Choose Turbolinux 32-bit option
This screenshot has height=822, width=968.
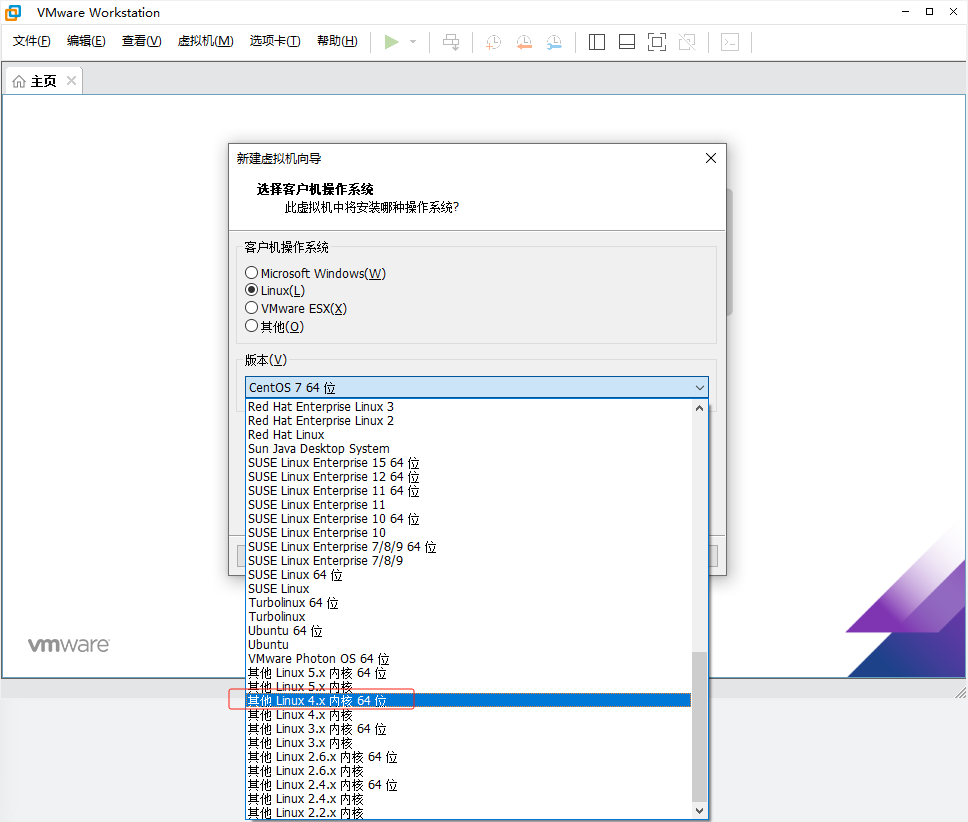tap(469, 617)
